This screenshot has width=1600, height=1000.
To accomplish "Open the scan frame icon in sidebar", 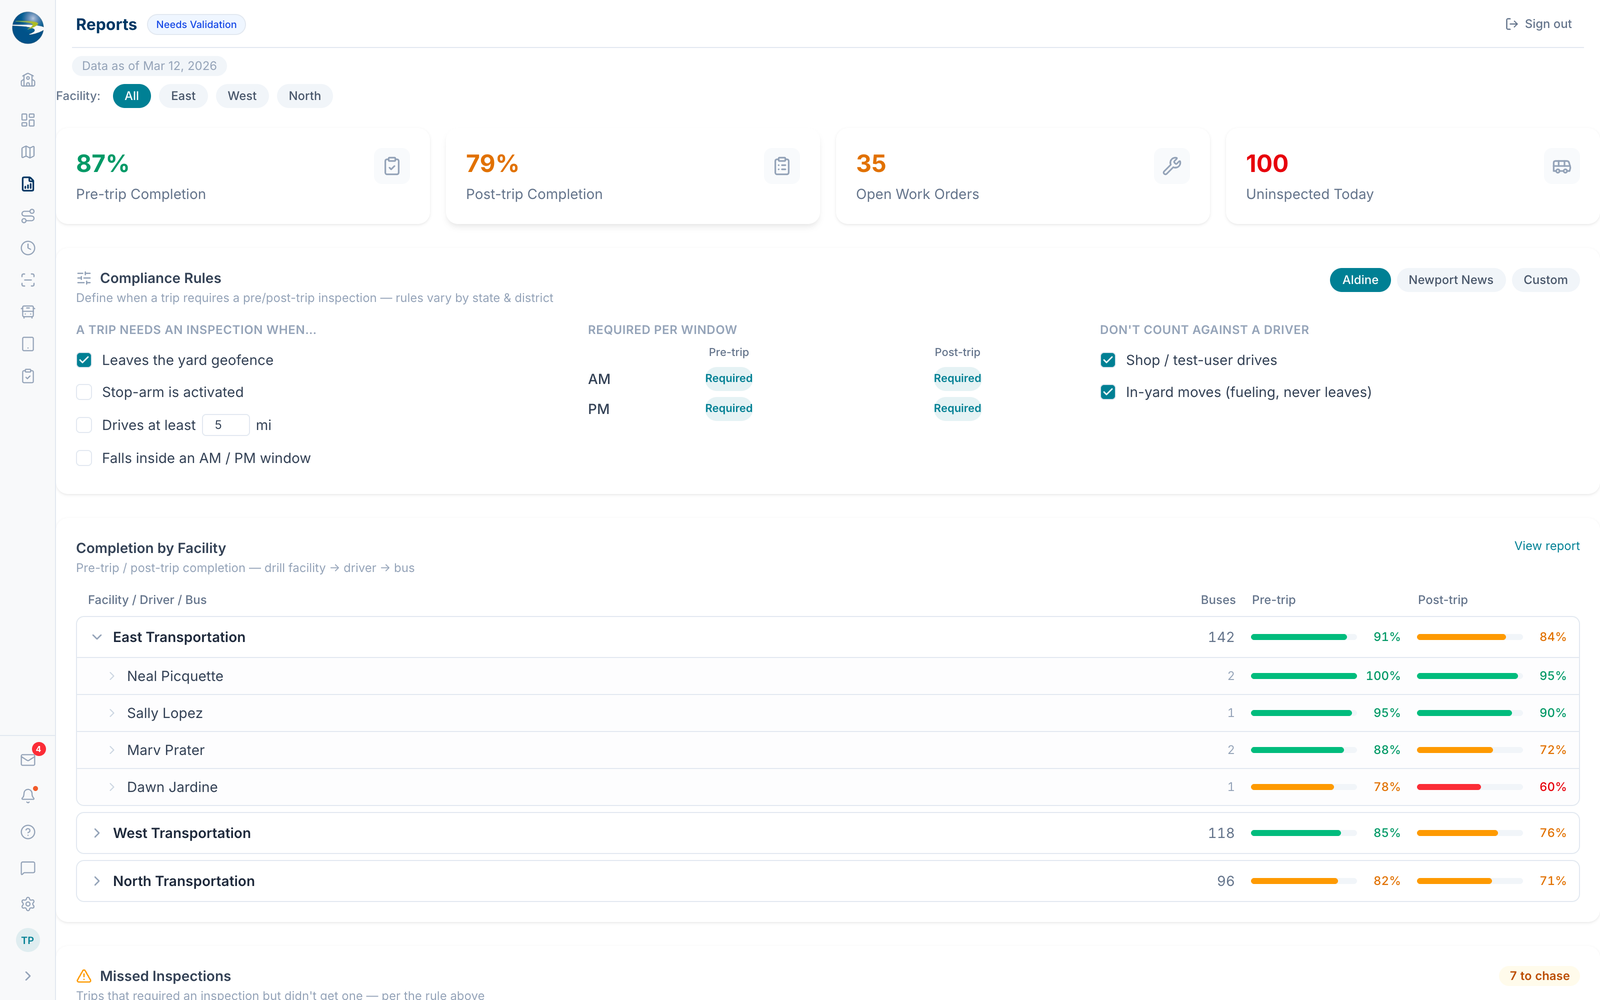I will pyautogui.click(x=28, y=280).
